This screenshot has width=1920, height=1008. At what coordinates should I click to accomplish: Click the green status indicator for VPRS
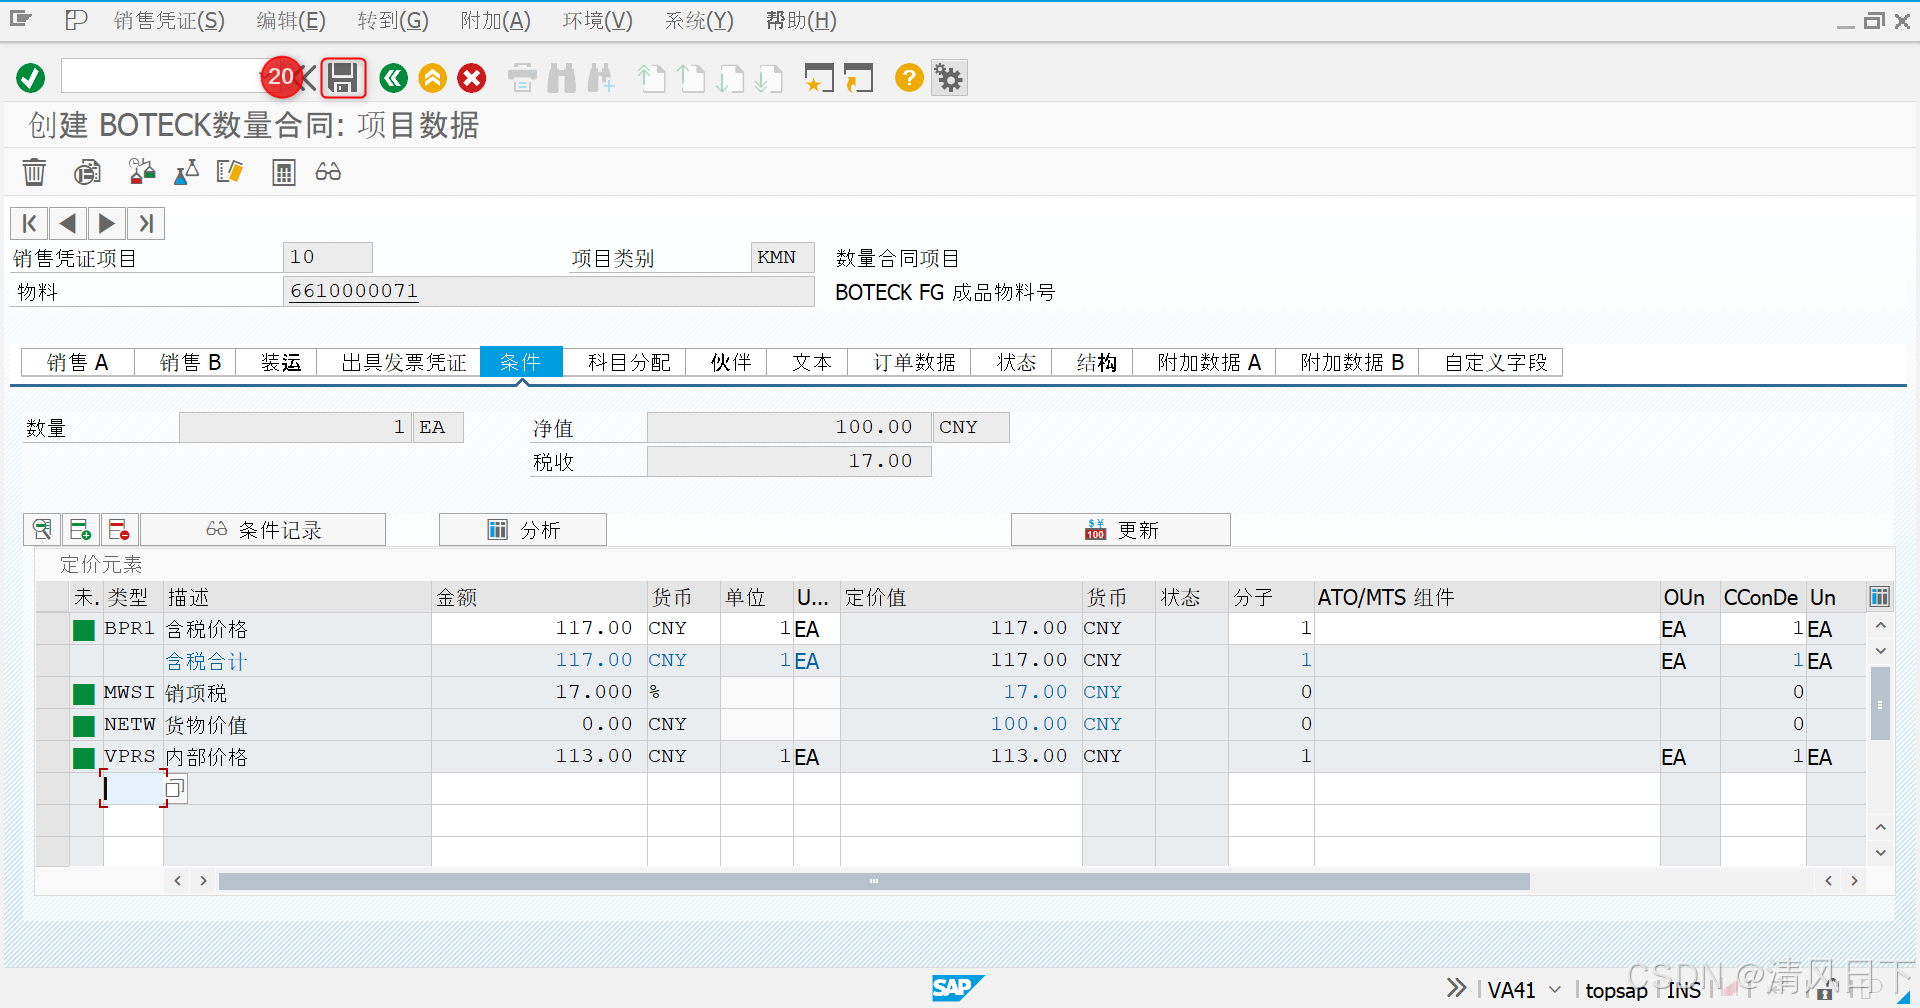click(x=84, y=756)
